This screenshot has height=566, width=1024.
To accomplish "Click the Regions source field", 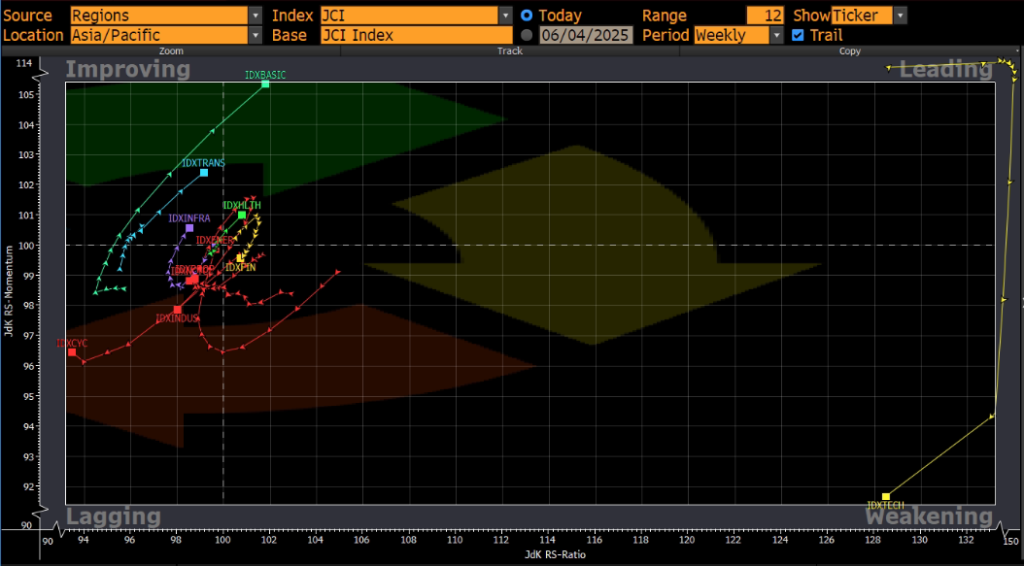I will point(159,16).
